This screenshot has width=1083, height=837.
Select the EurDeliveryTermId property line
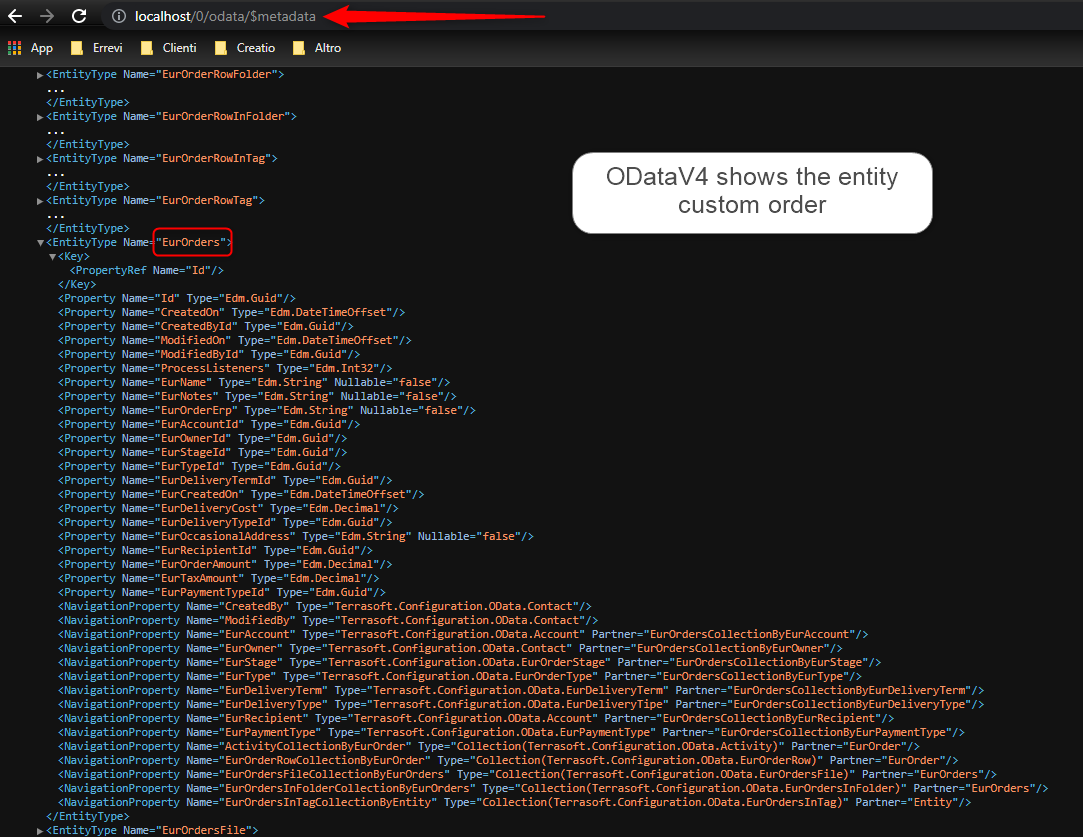pos(225,480)
